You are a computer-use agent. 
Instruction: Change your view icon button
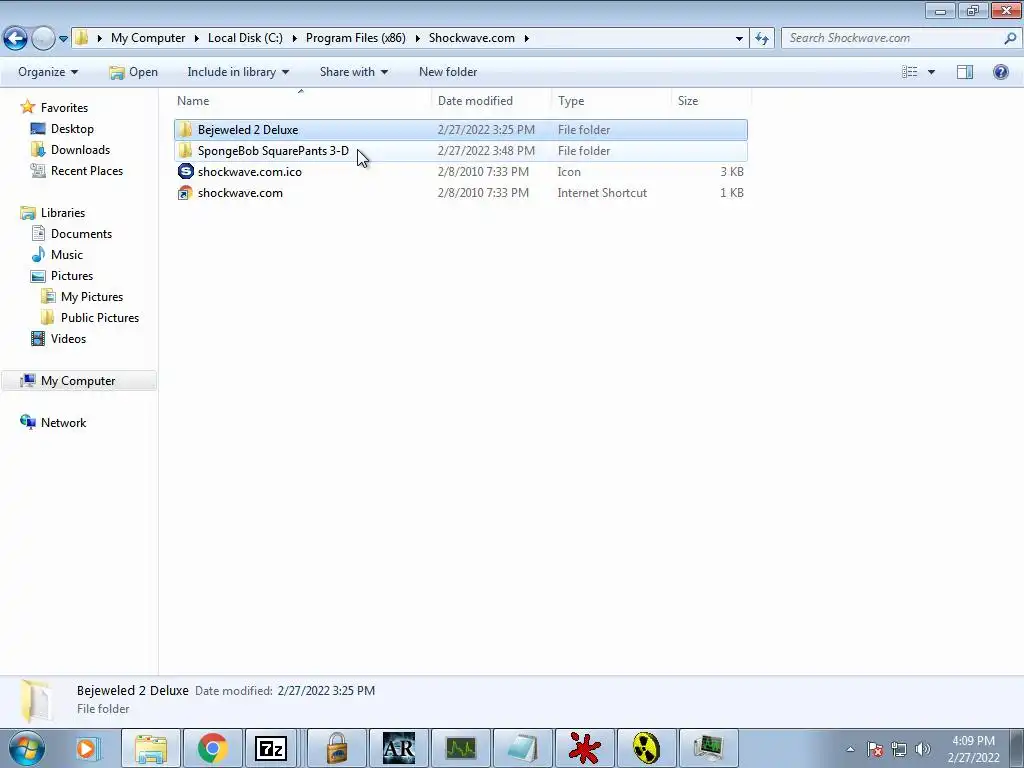(x=910, y=72)
